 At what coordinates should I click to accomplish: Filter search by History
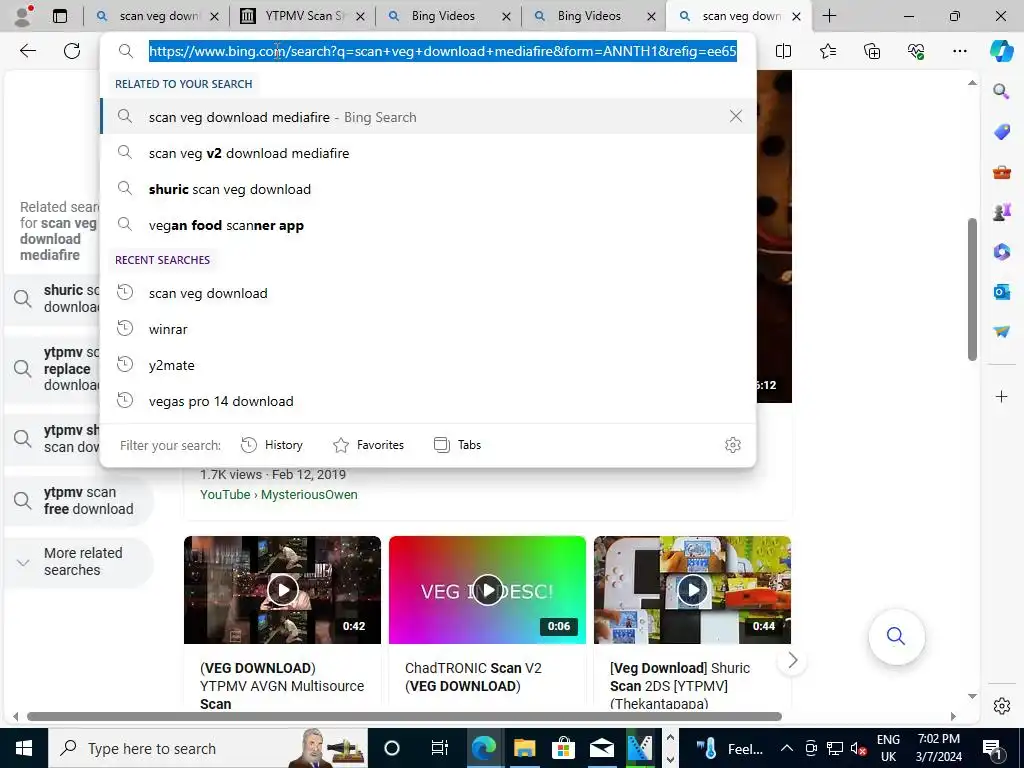coord(272,445)
